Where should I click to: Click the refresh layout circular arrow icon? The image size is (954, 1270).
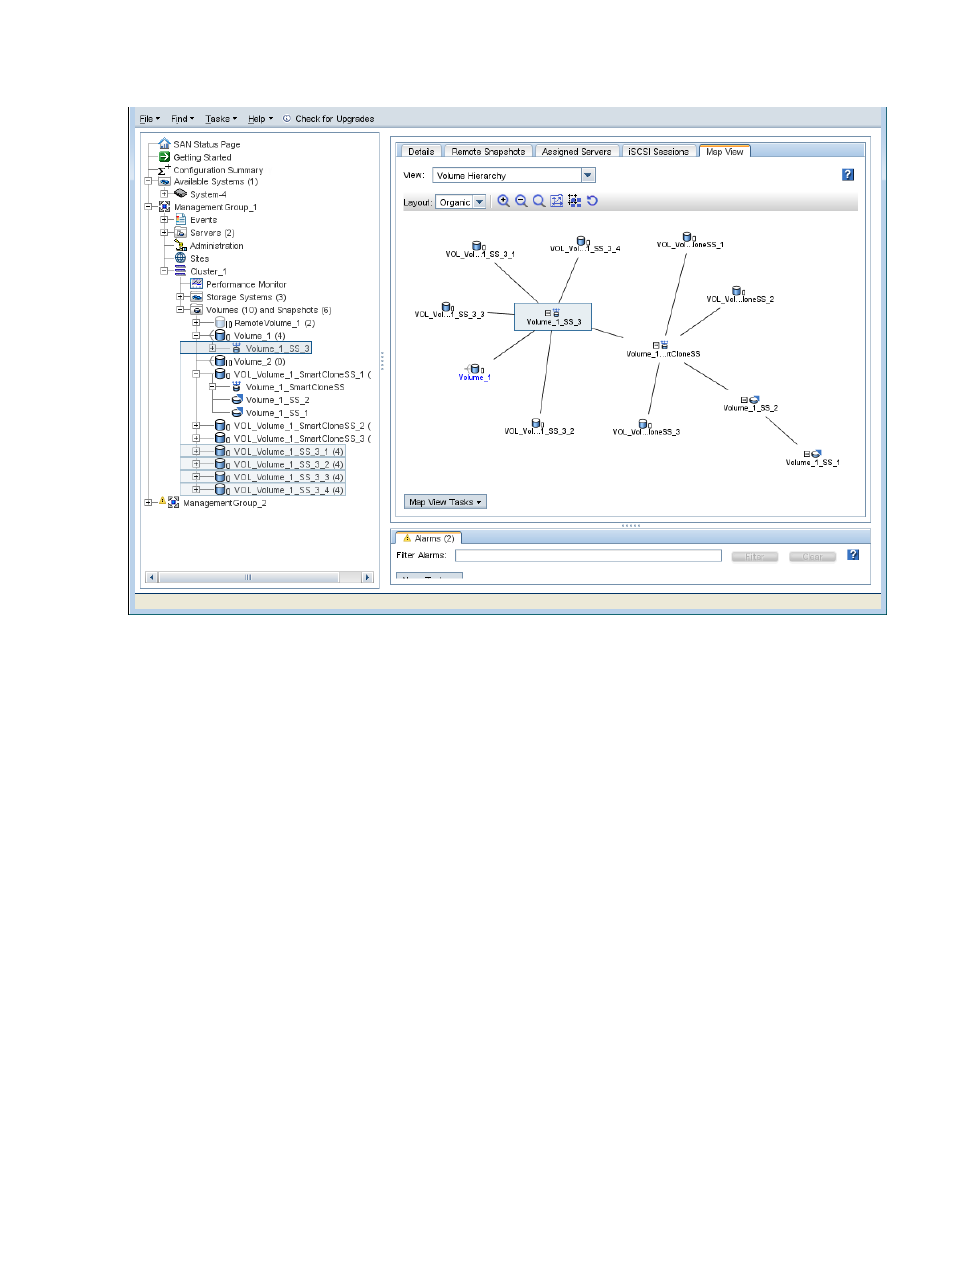click(592, 201)
